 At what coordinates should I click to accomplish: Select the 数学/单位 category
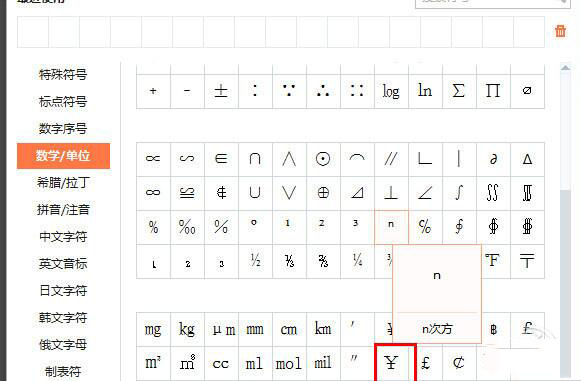tap(63, 156)
